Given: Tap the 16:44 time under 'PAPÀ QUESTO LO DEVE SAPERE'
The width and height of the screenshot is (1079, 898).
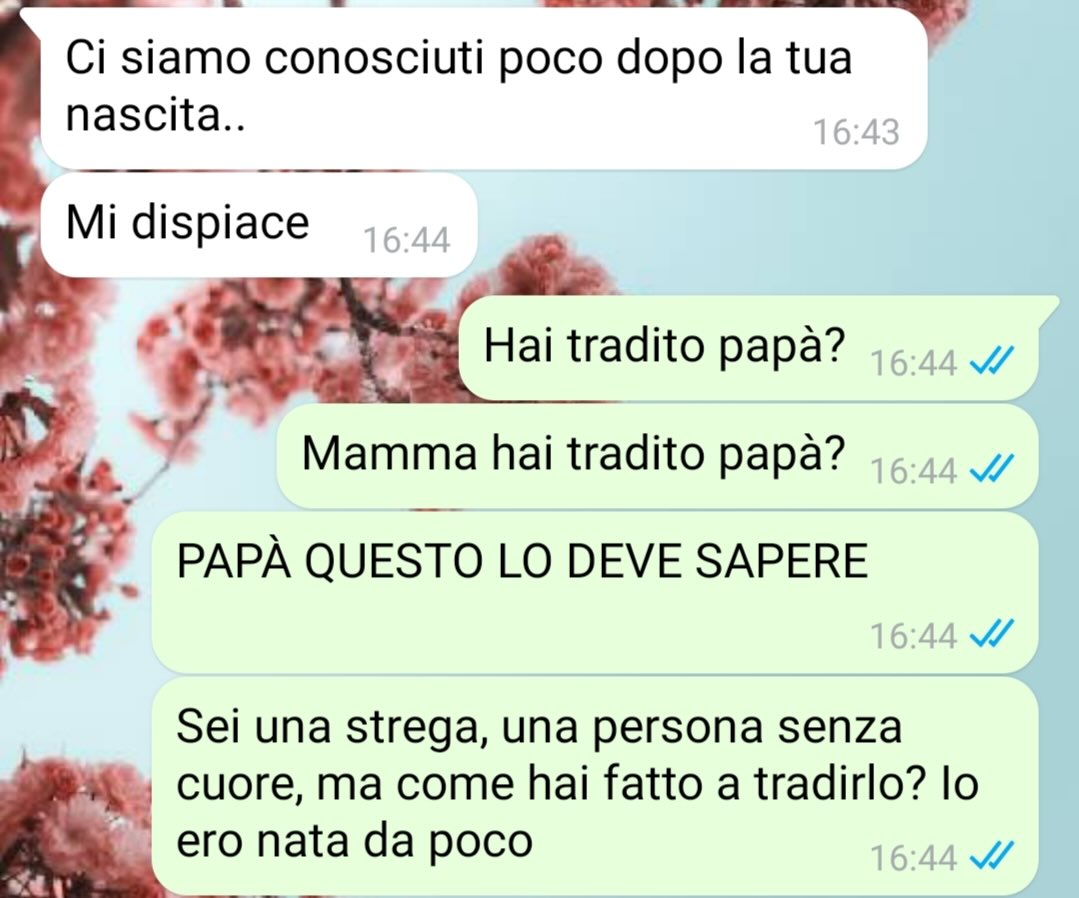Looking at the screenshot, I should coord(914,636).
